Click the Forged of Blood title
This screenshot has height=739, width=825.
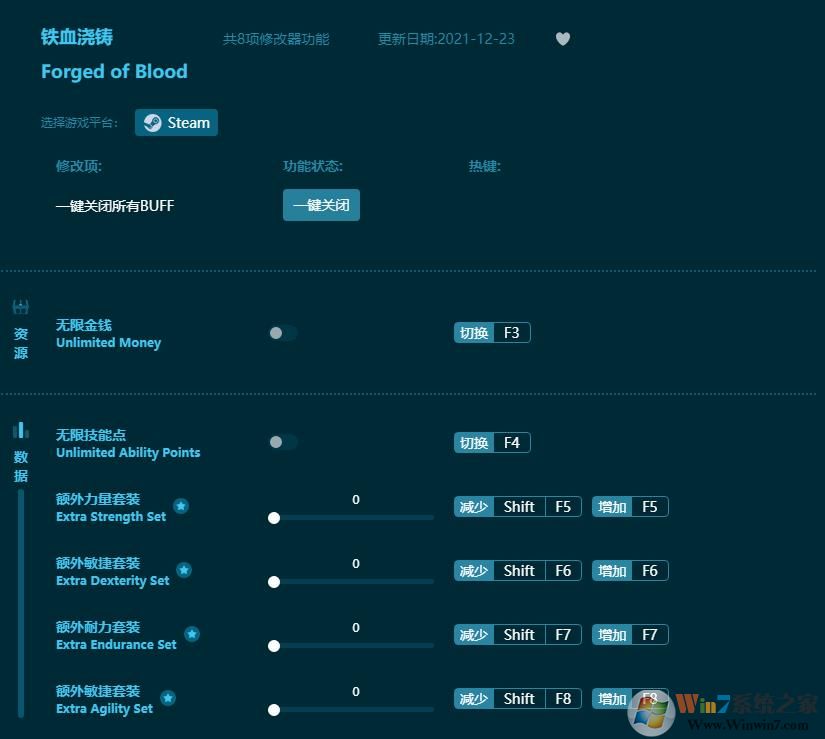[114, 72]
